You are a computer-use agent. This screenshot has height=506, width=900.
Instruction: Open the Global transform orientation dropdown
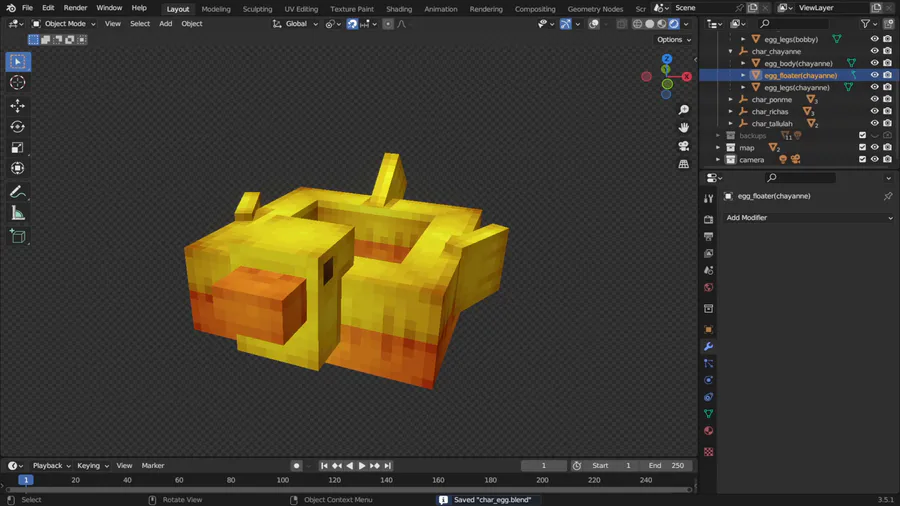(295, 24)
